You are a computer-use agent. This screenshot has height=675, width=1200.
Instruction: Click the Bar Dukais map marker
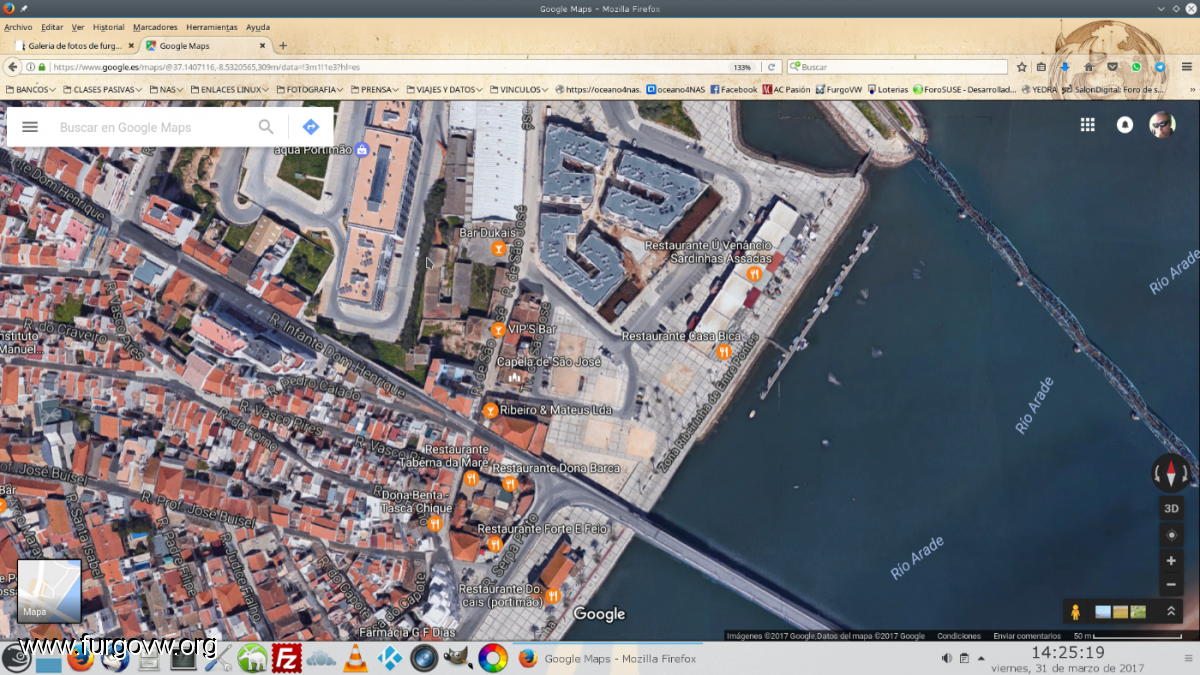pos(498,248)
